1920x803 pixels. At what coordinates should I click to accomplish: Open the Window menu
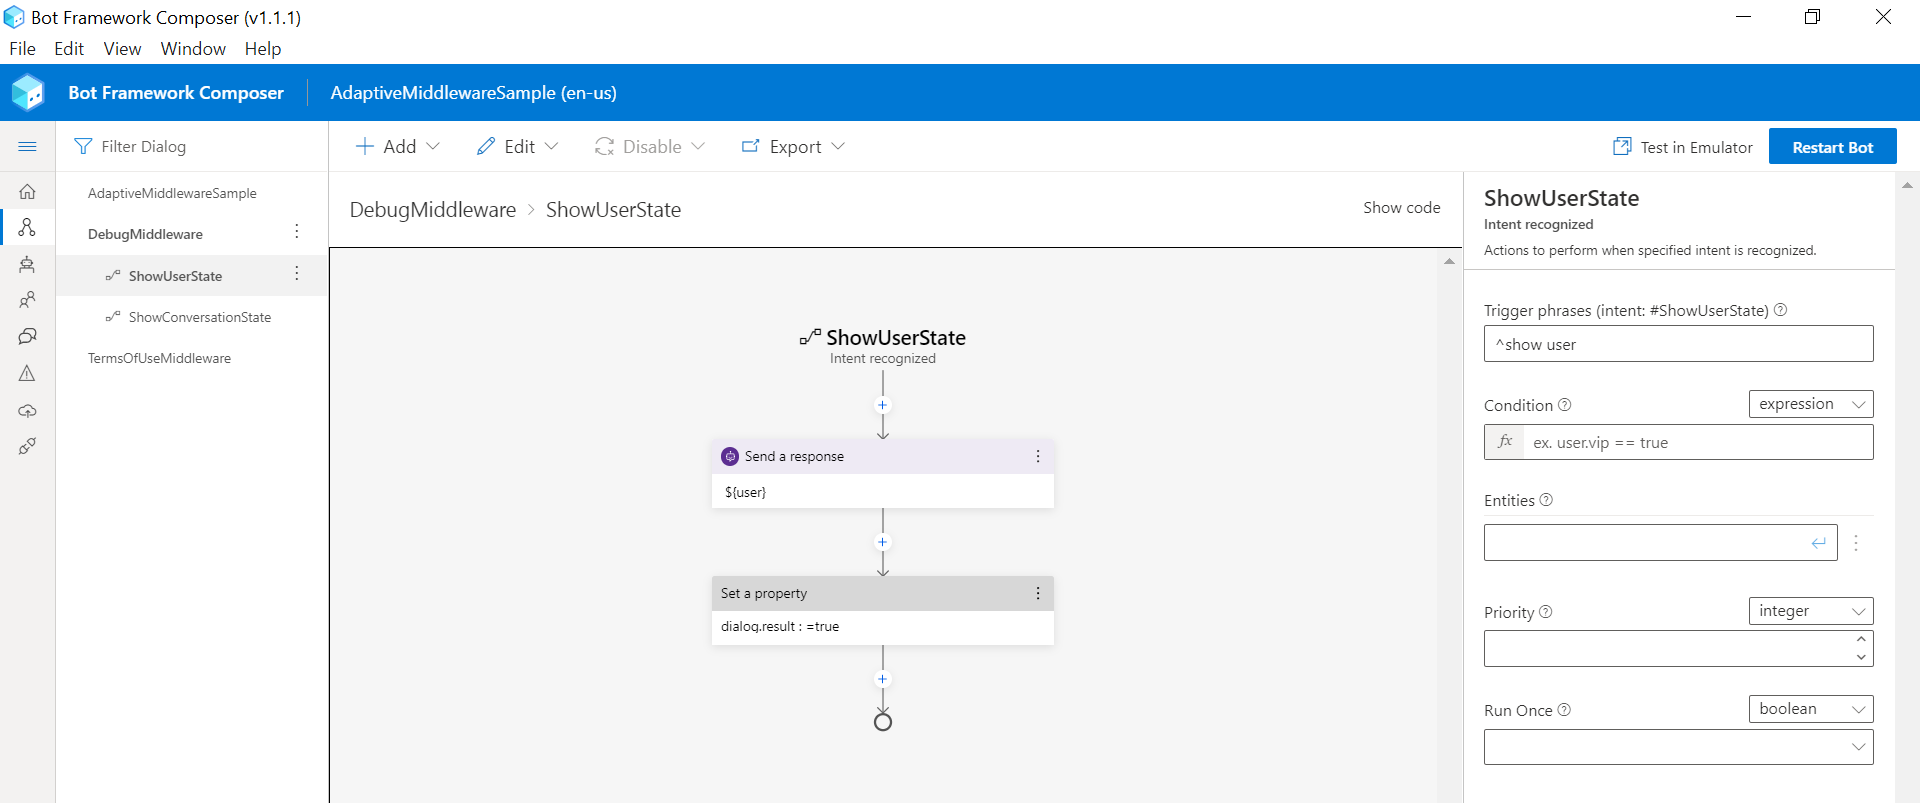[x=193, y=48]
